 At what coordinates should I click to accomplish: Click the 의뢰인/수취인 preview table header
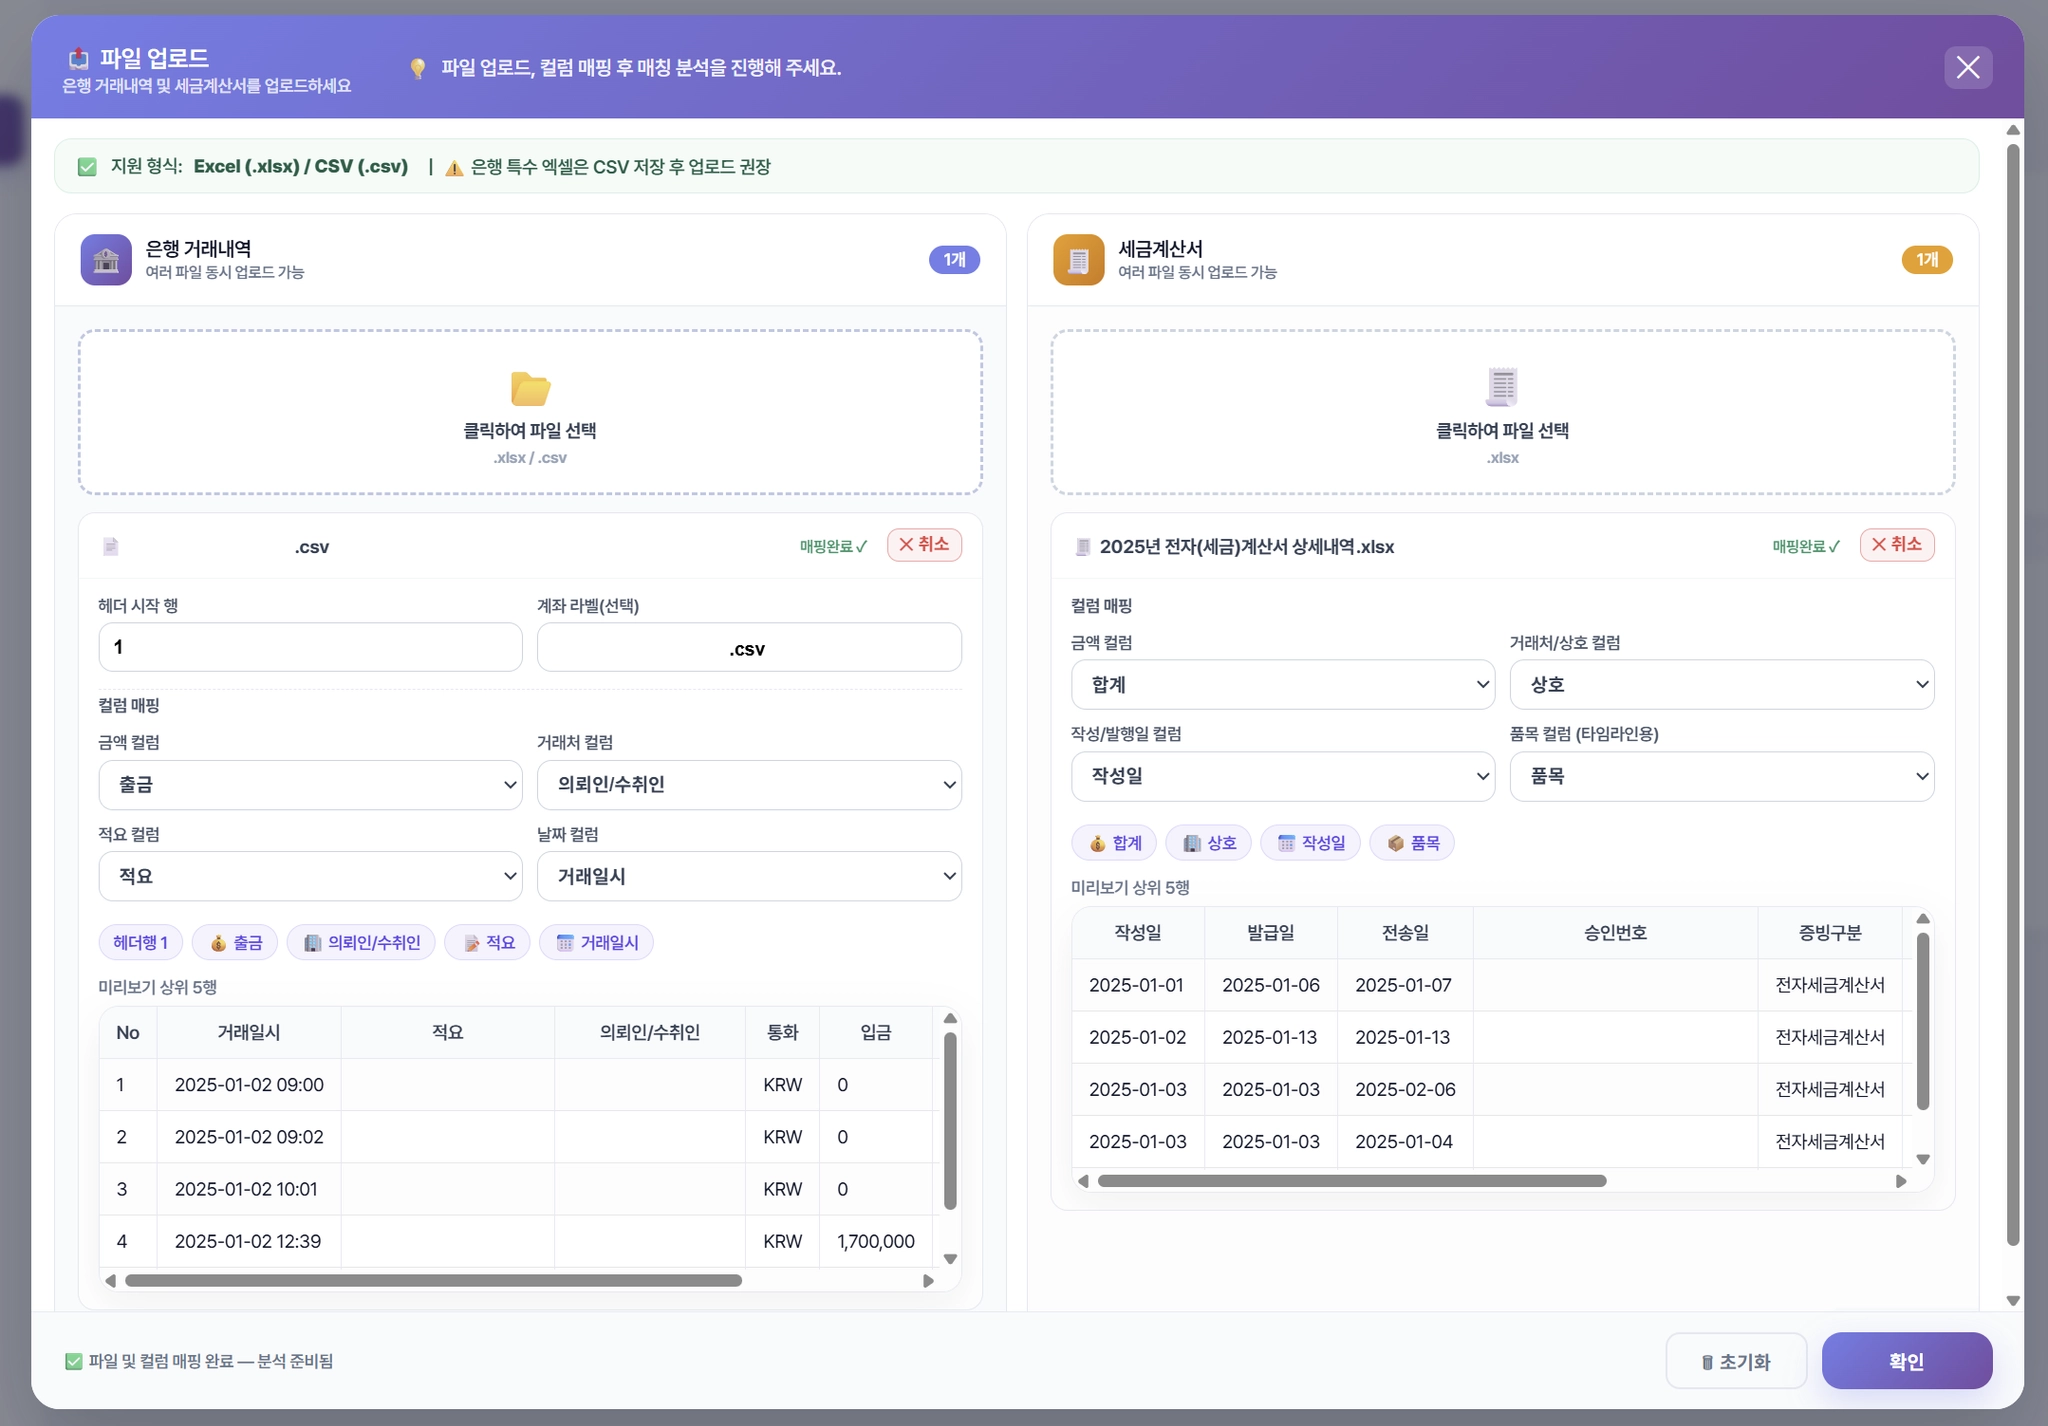(649, 1033)
